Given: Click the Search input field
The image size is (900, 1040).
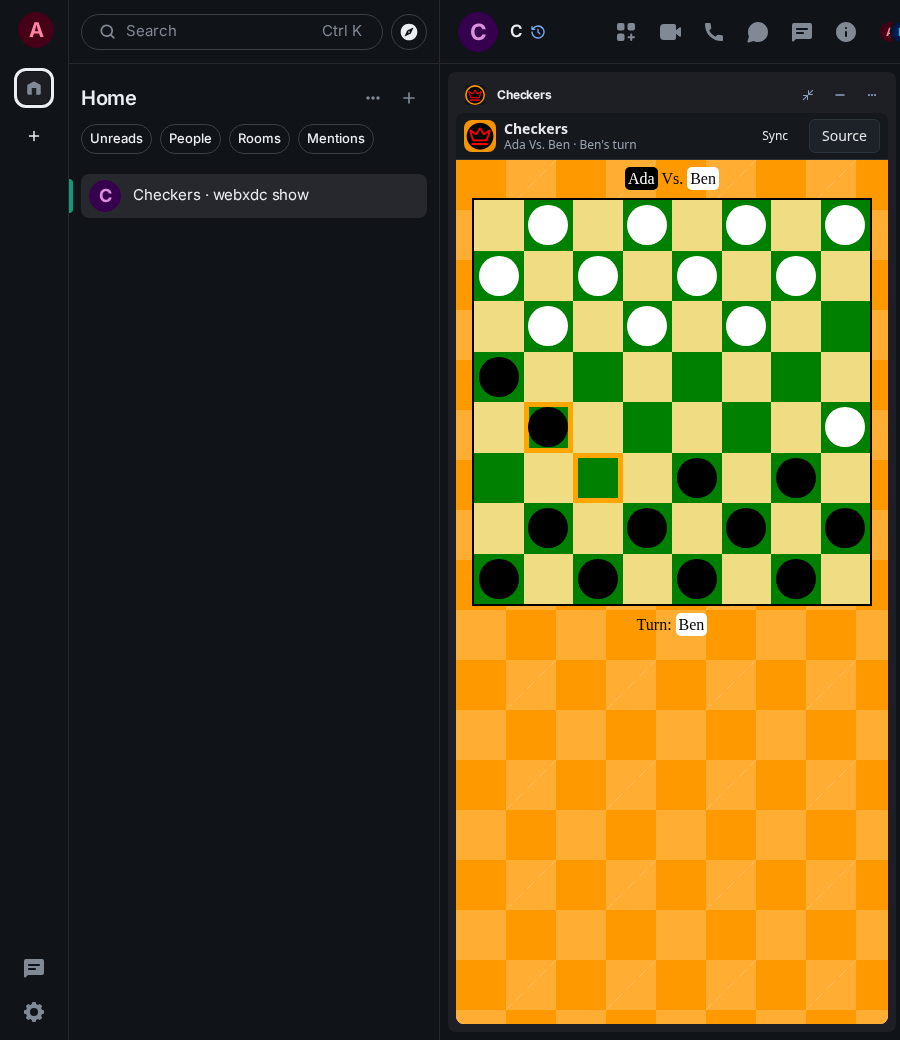Looking at the screenshot, I should click(x=231, y=32).
